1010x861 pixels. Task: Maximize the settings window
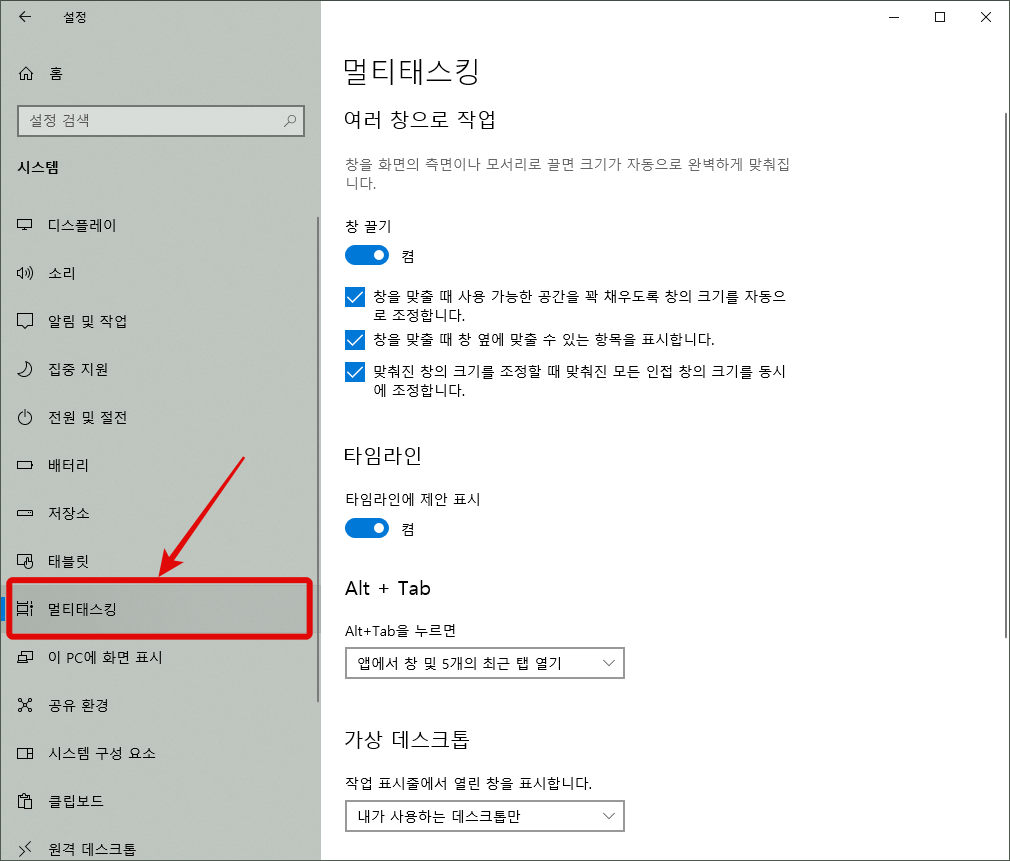pyautogui.click(x=940, y=17)
